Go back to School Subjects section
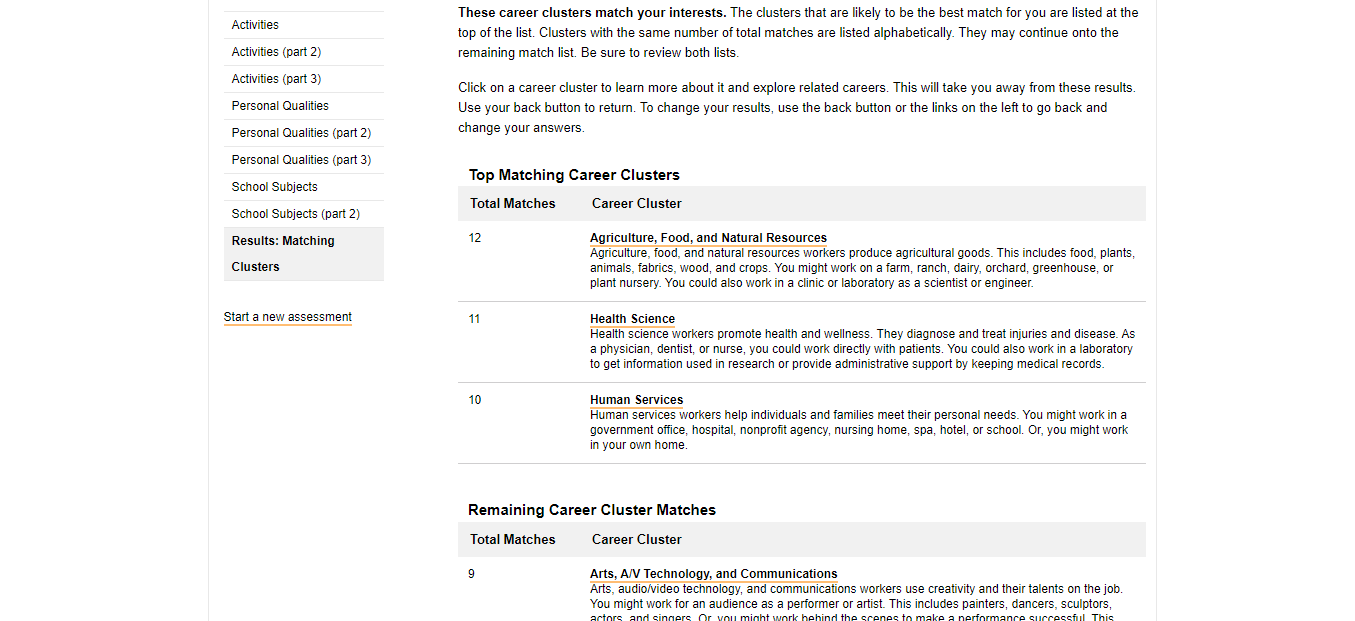Viewport: 1355px width, 621px height. (274, 187)
